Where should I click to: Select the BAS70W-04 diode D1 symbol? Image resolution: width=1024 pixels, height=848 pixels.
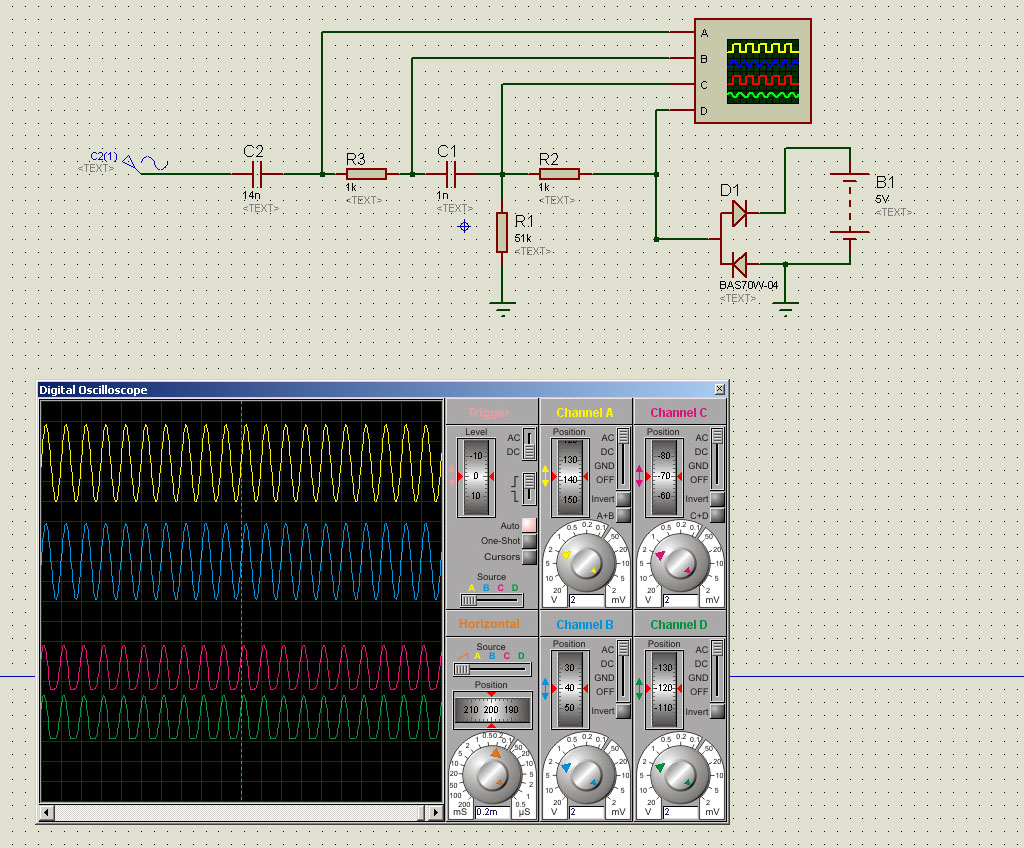739,239
